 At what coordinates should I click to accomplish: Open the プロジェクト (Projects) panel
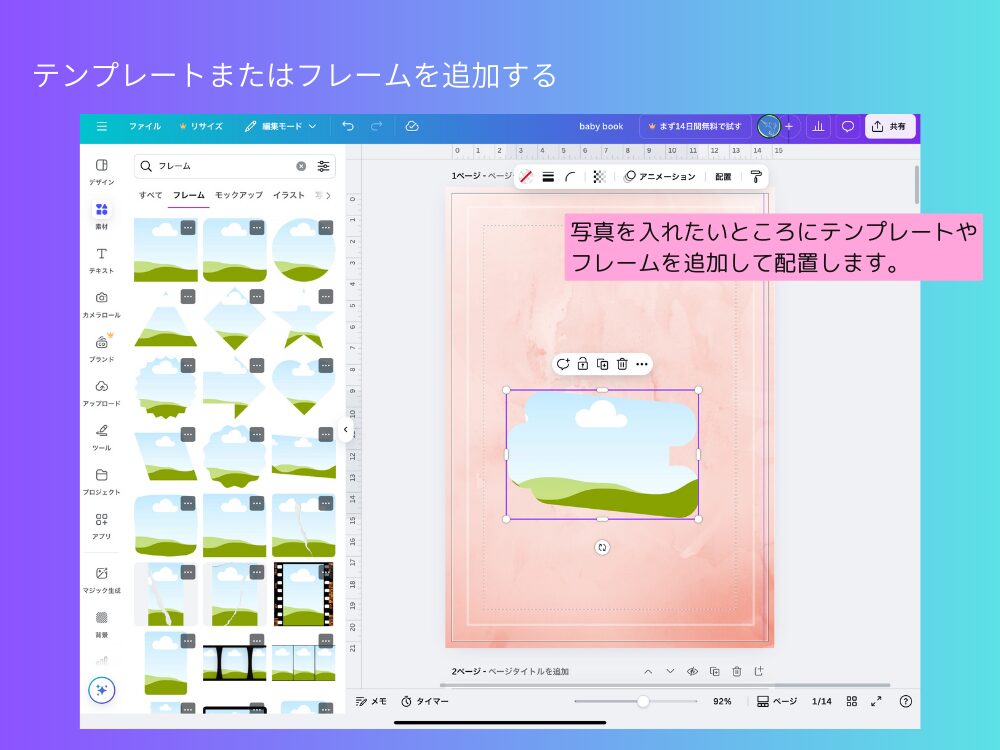pyautogui.click(x=101, y=478)
